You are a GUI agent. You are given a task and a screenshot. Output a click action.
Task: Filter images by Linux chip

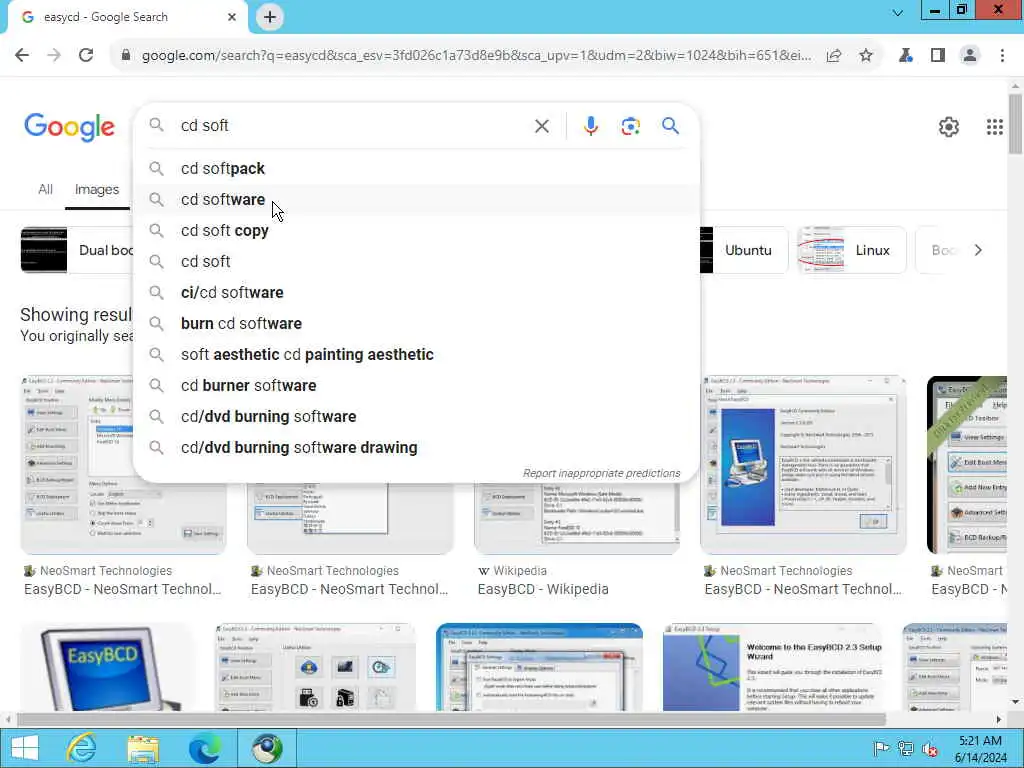point(852,250)
